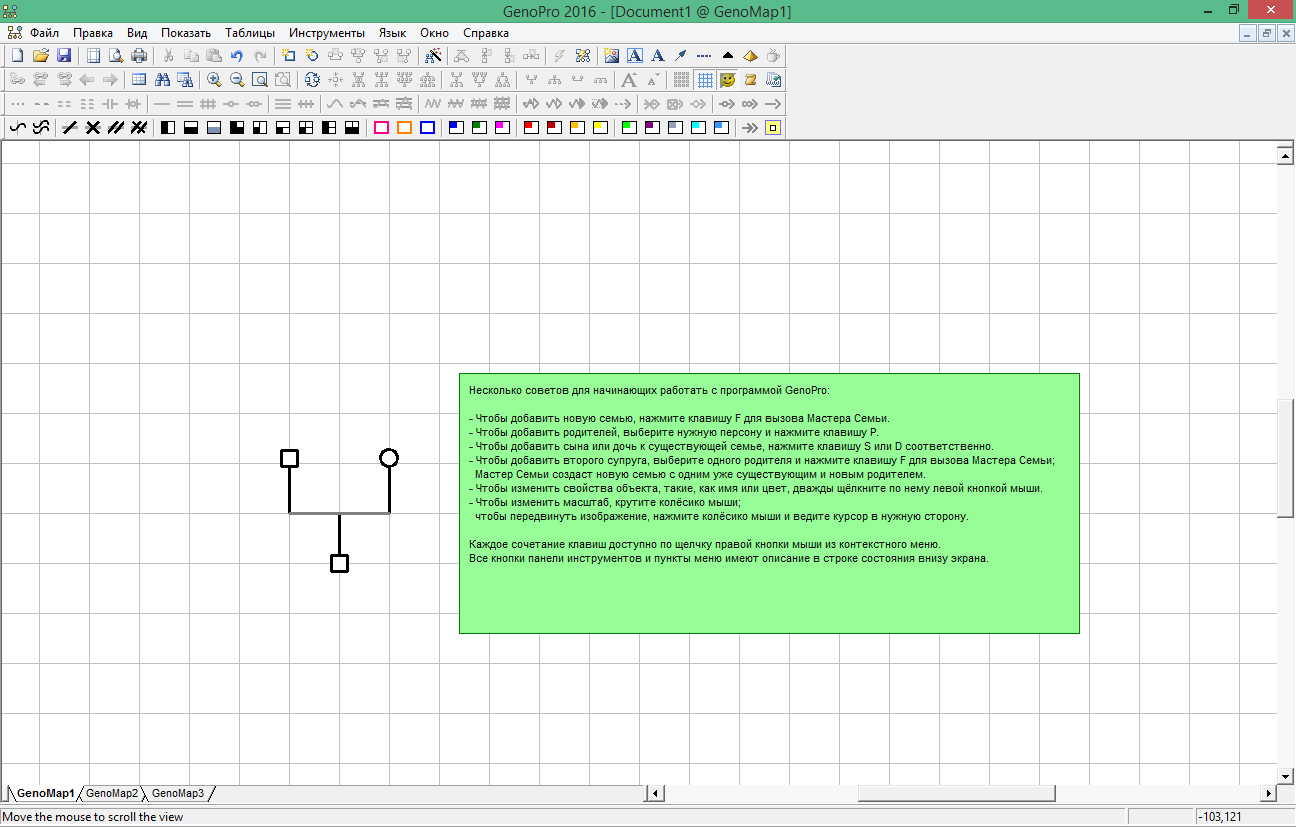
Task: Choose the cyan corner fill swatch
Action: [698, 128]
